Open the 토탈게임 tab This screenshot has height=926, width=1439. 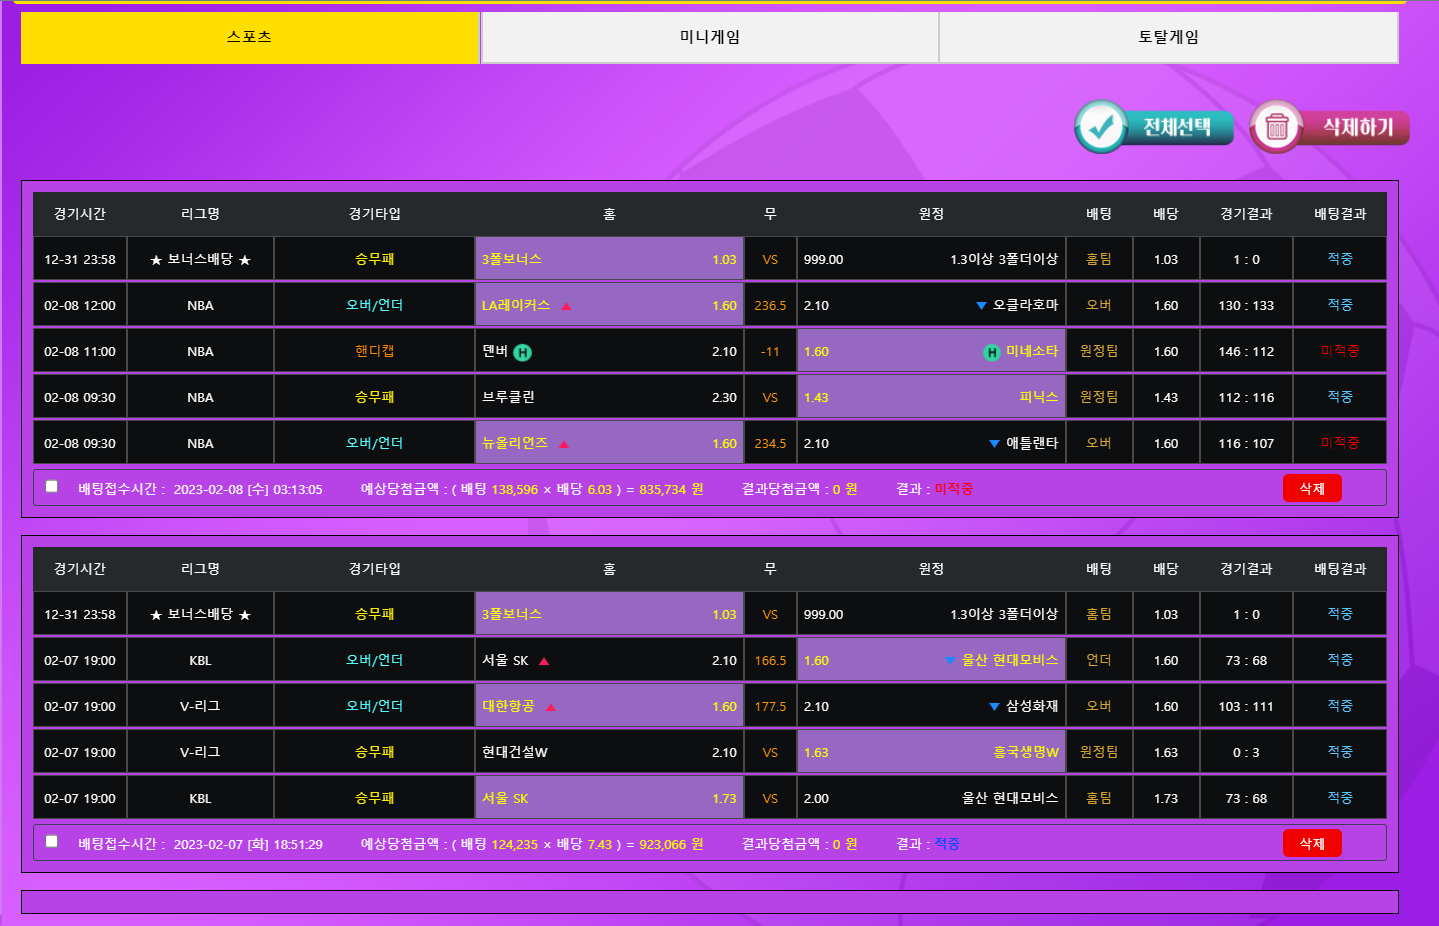pos(1168,38)
